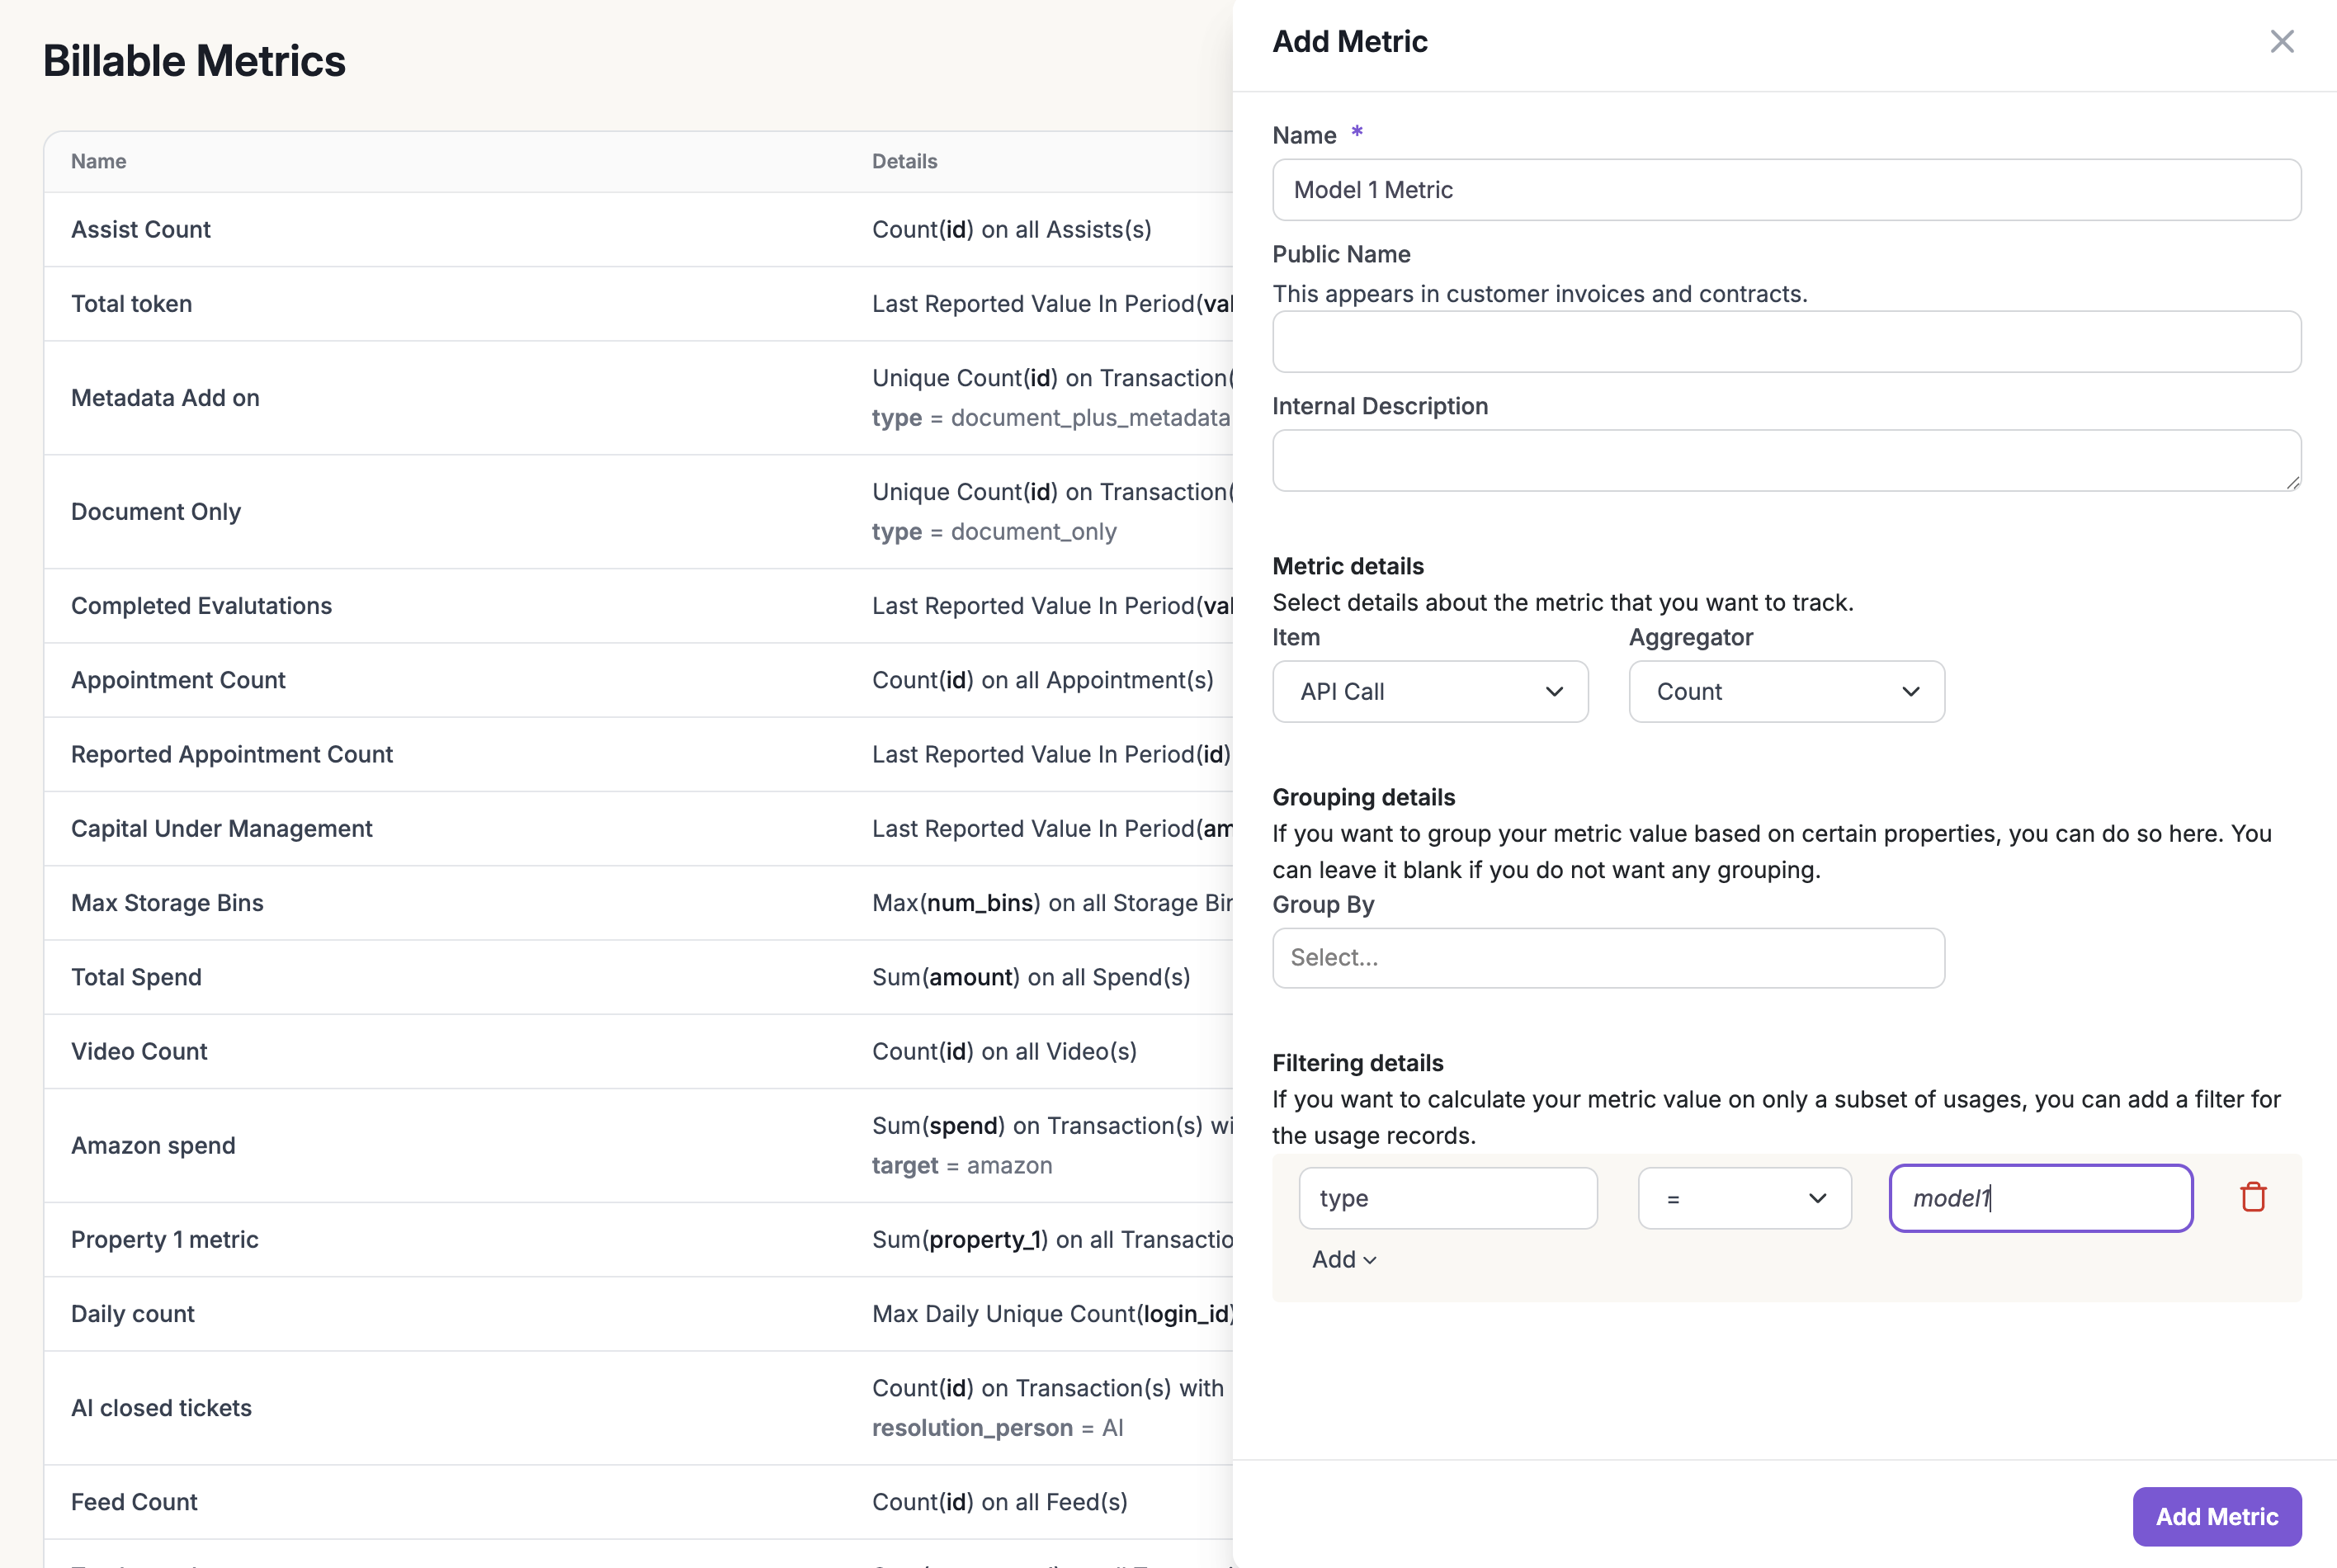Delete the type filter row
This screenshot has height=1568, width=2337.
(x=2252, y=1197)
